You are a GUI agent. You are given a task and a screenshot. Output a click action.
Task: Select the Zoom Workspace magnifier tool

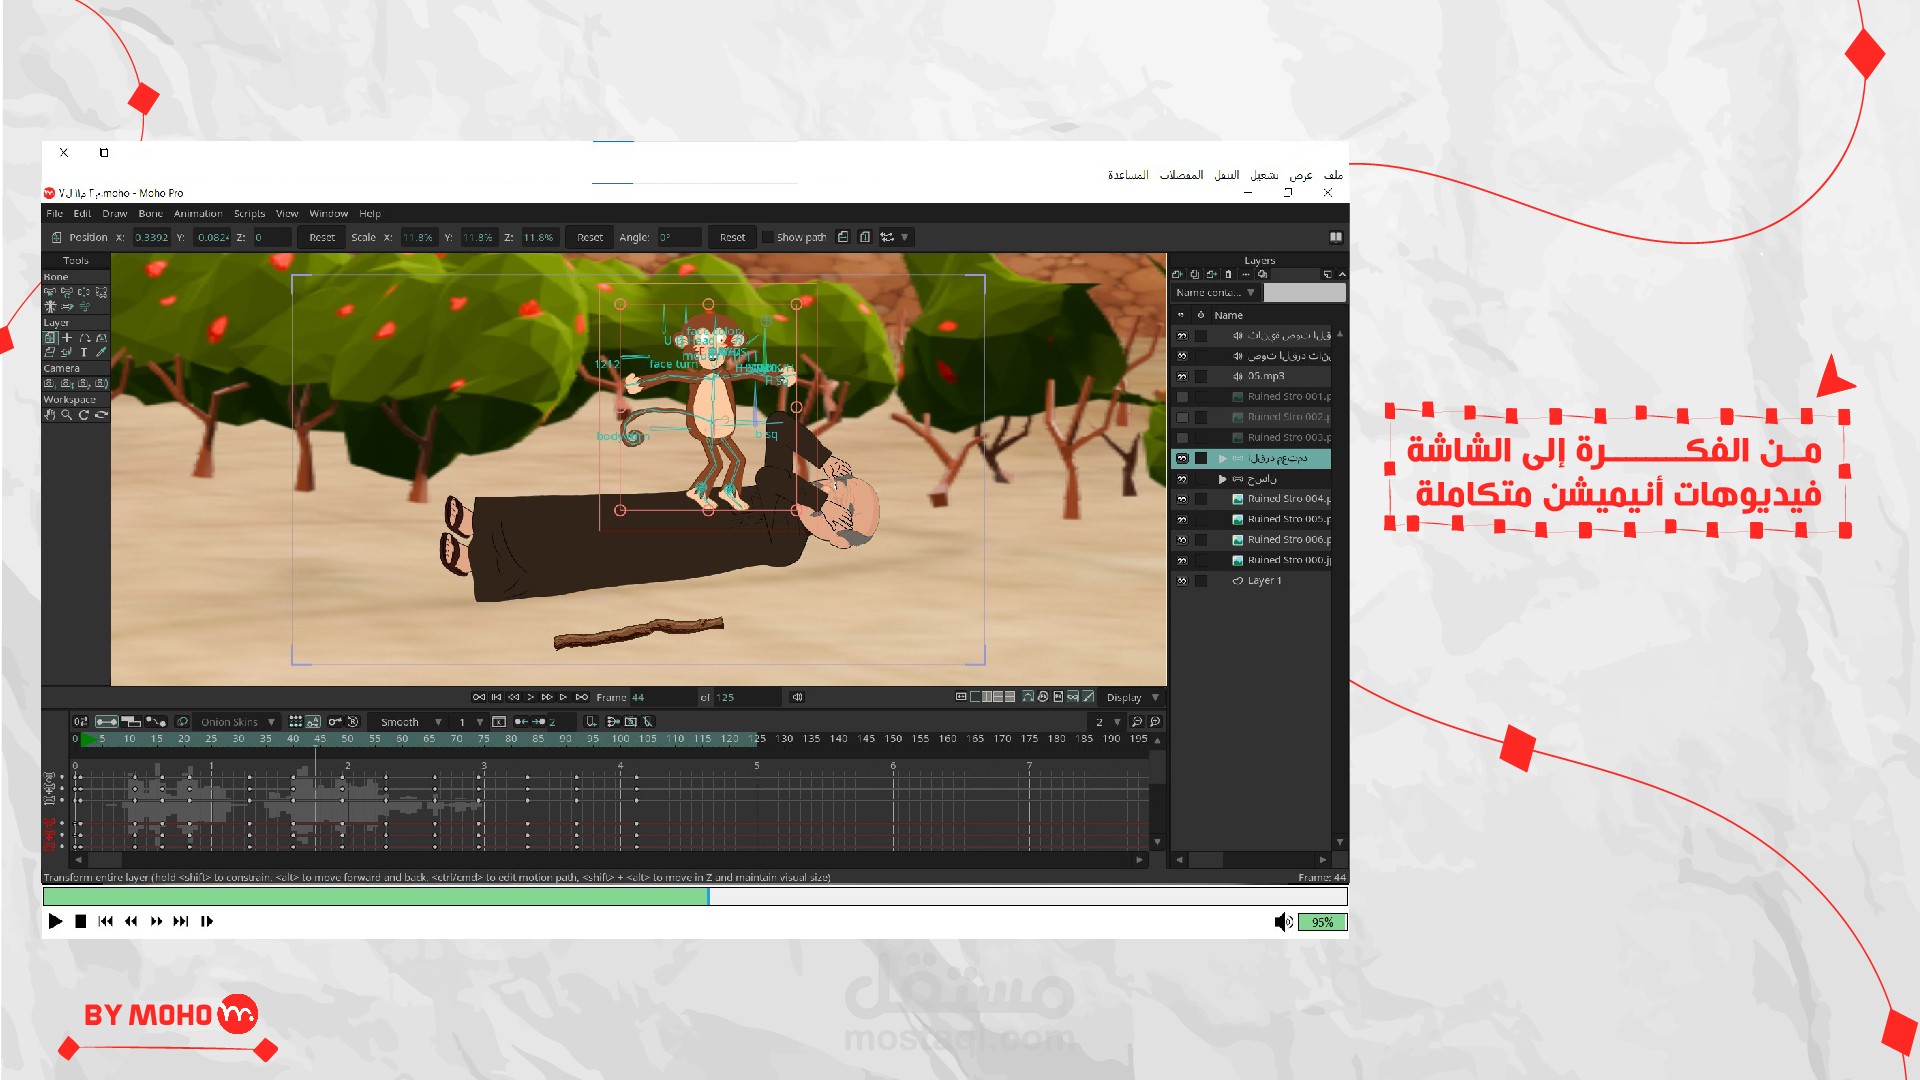click(x=67, y=414)
